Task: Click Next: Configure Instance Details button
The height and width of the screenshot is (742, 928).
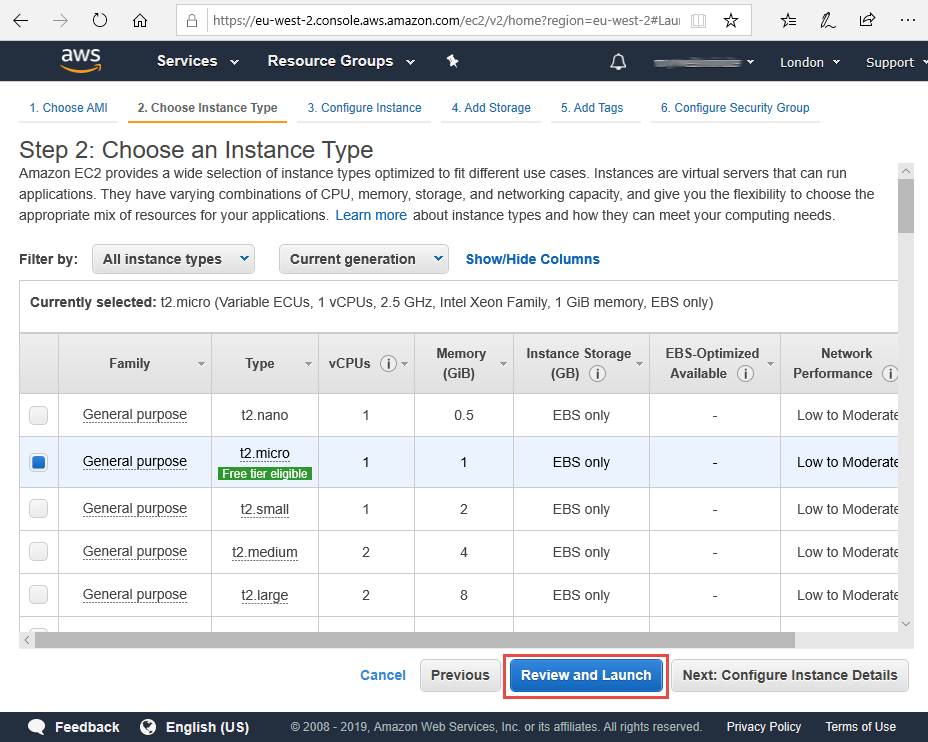Action: [790, 675]
